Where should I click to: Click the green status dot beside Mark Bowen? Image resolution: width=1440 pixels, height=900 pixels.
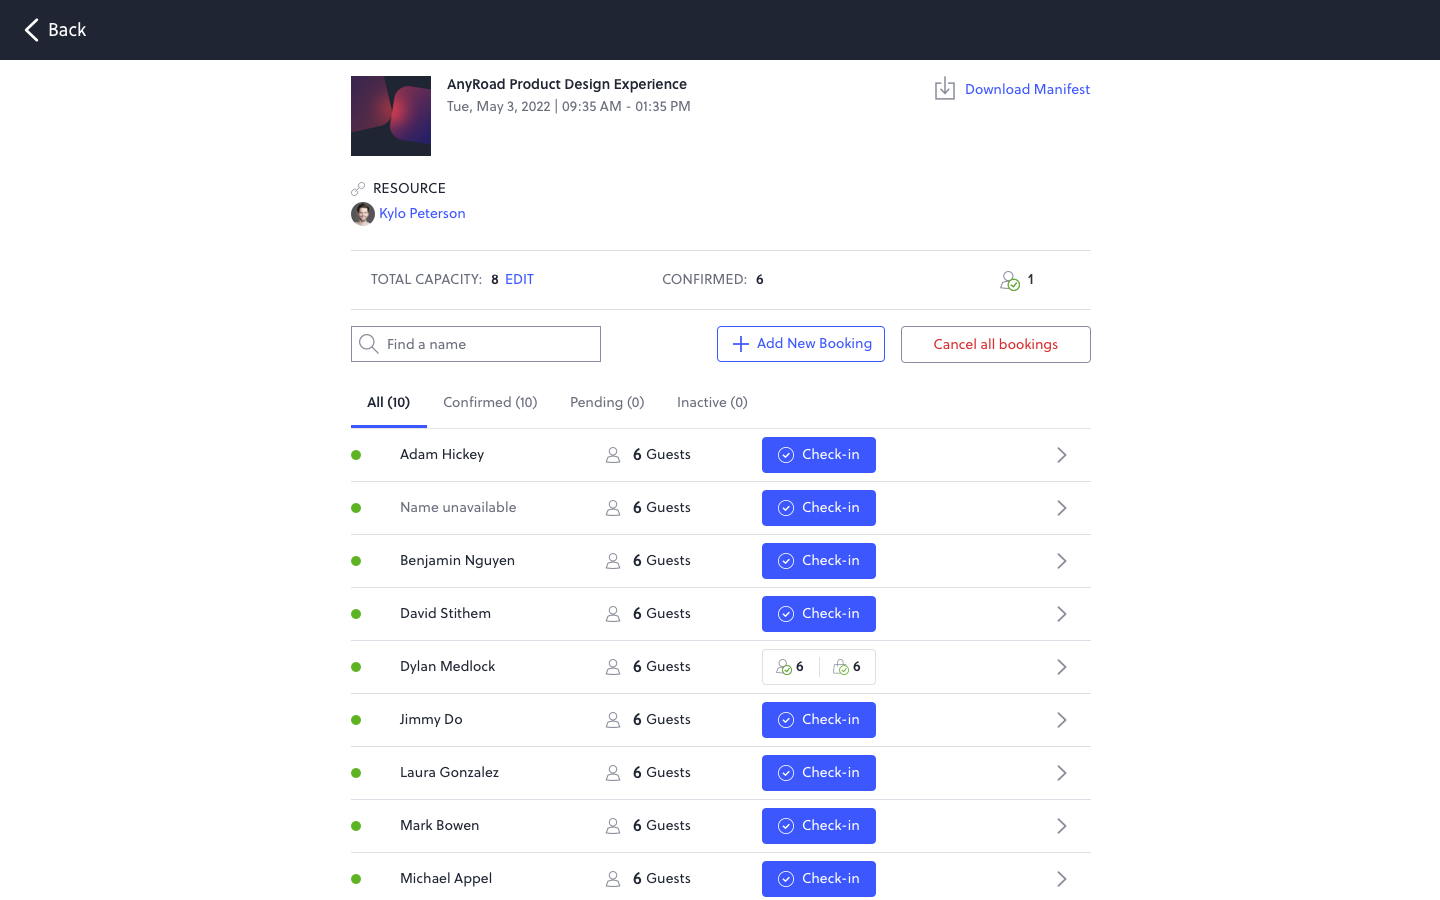coord(356,825)
